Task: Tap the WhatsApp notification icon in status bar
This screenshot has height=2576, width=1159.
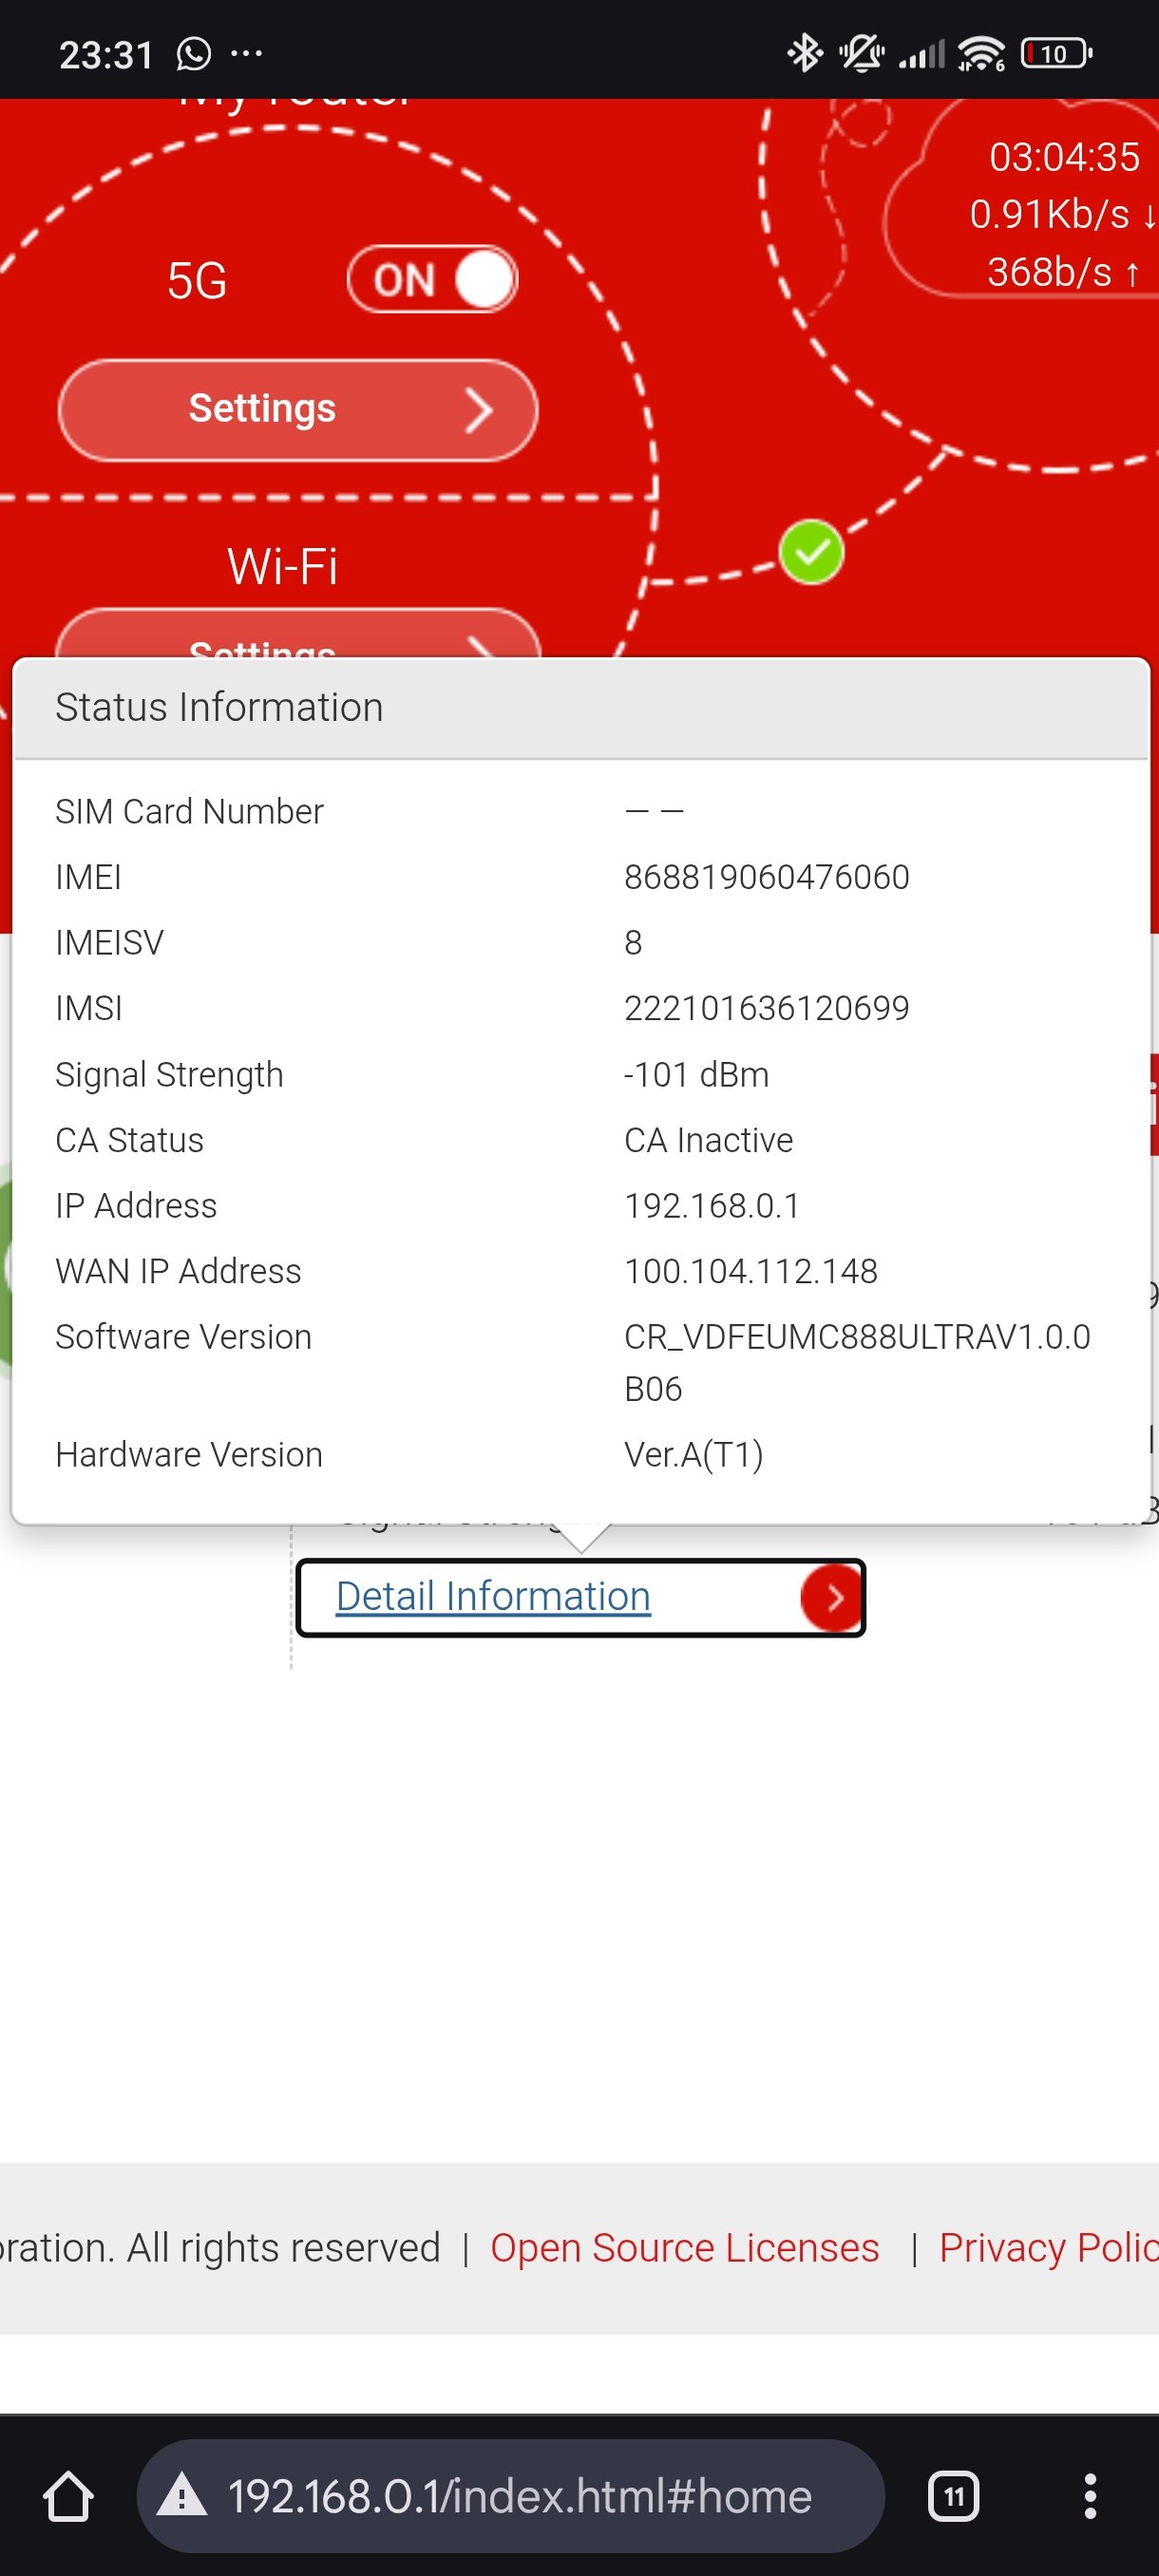Action: (193, 54)
